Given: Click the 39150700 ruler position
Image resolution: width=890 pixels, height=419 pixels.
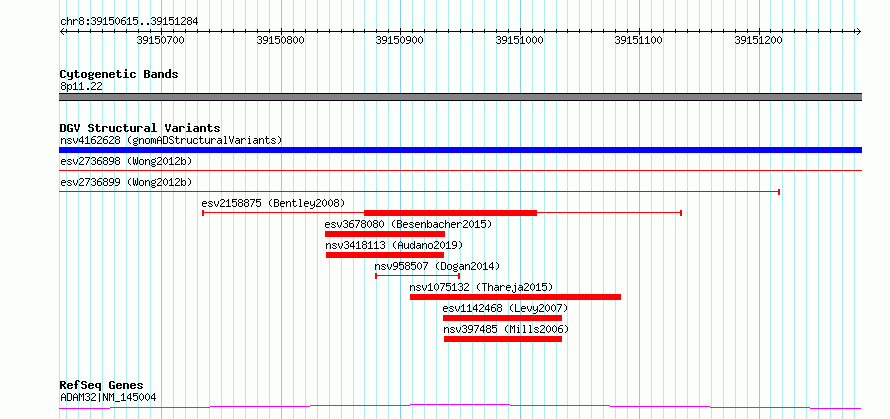Looking at the screenshot, I should click(161, 40).
